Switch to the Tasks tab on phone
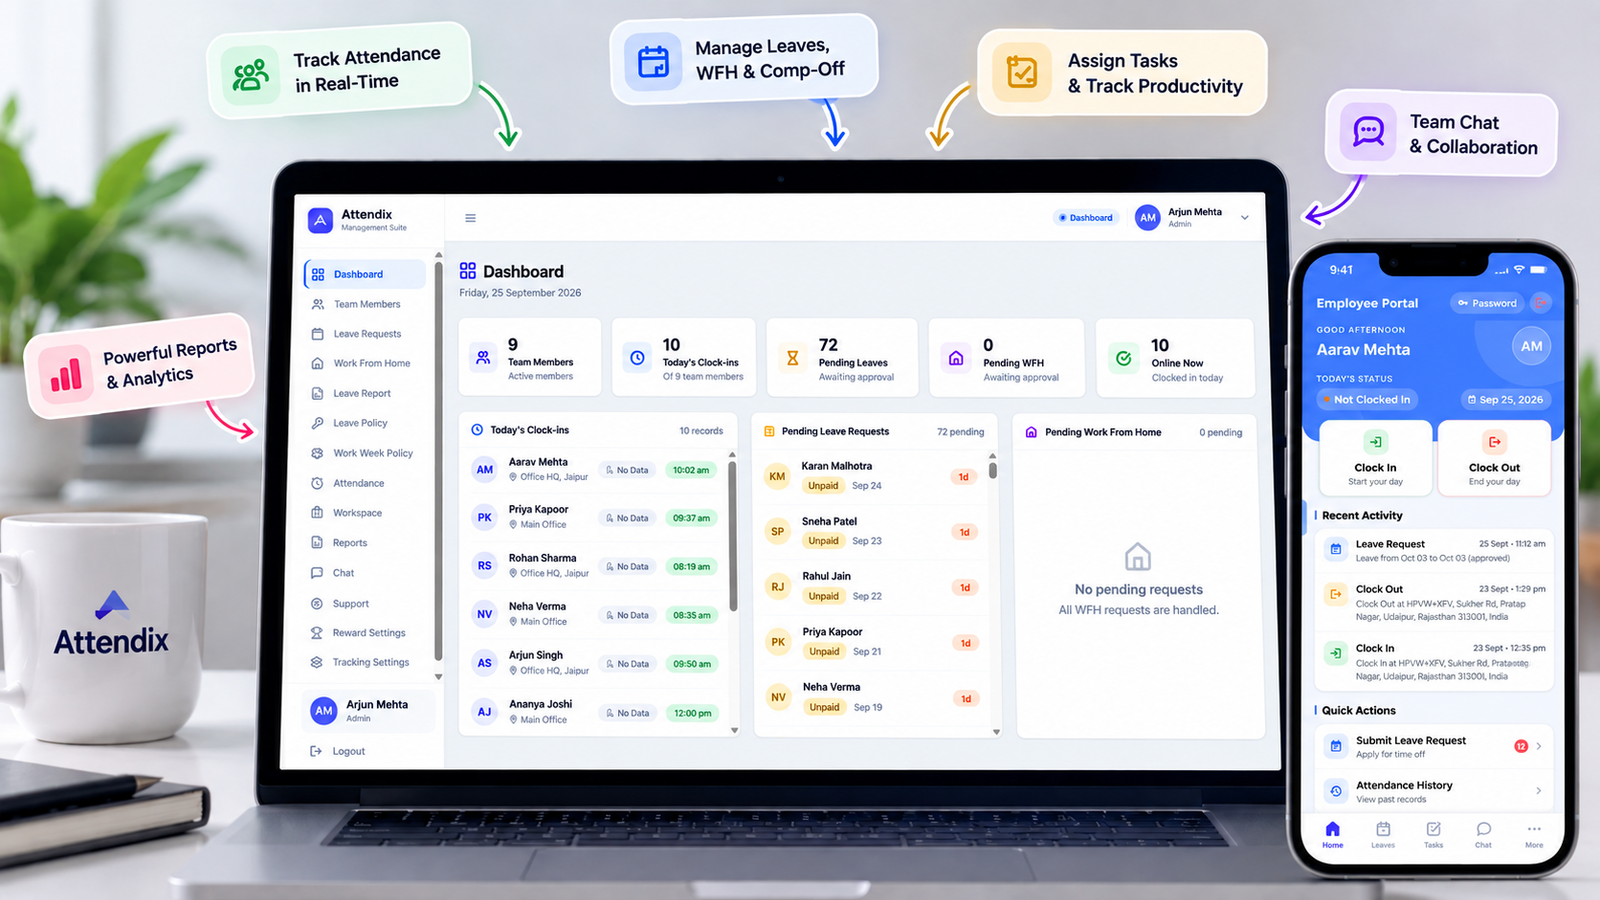This screenshot has height=900, width=1600. point(1433,835)
